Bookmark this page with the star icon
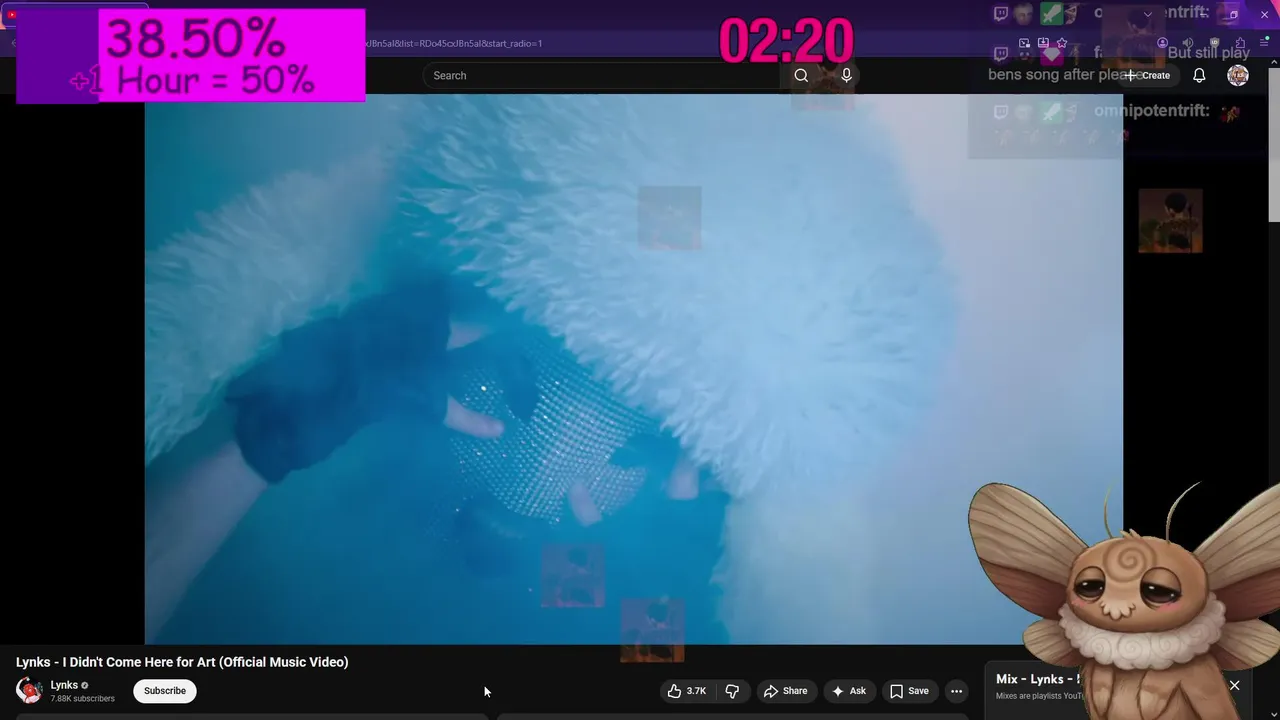Image resolution: width=1280 pixels, height=720 pixels. [x=1062, y=43]
